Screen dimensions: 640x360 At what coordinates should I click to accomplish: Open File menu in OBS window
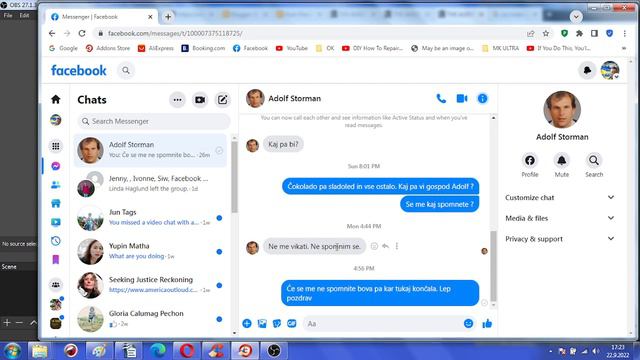(8, 16)
